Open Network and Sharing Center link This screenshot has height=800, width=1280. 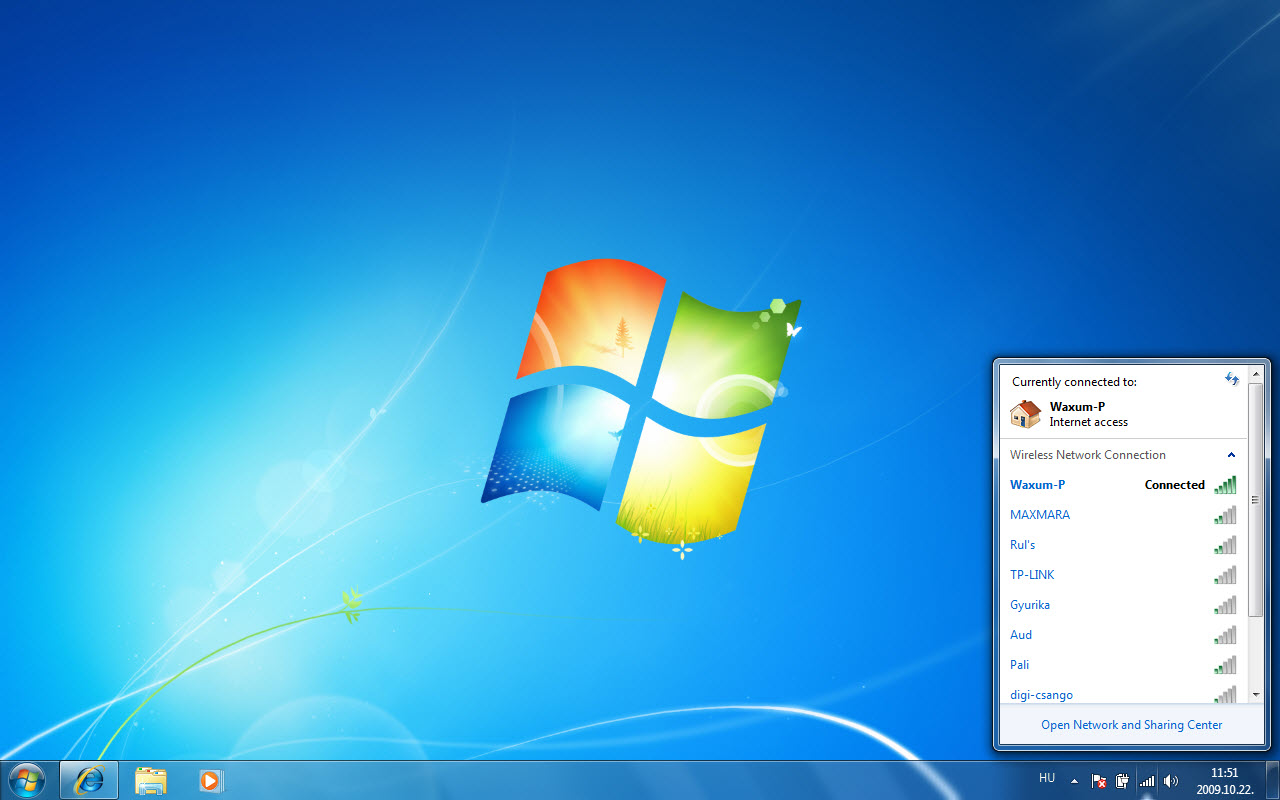[1131, 725]
